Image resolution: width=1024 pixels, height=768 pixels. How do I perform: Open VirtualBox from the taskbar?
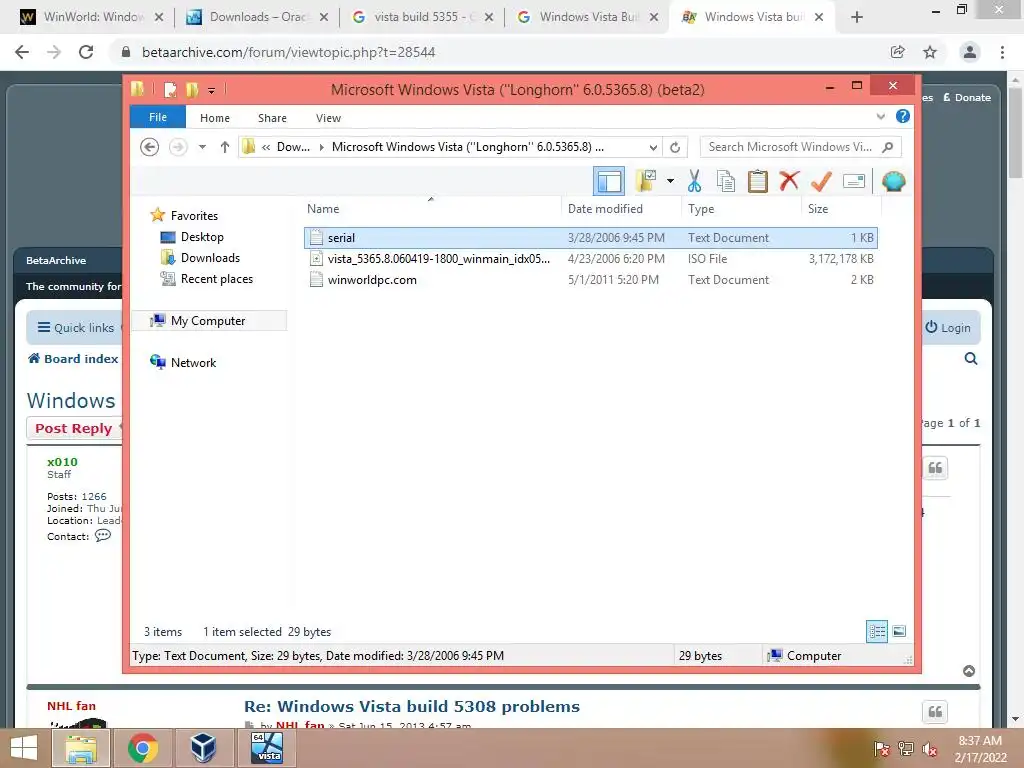(x=204, y=748)
